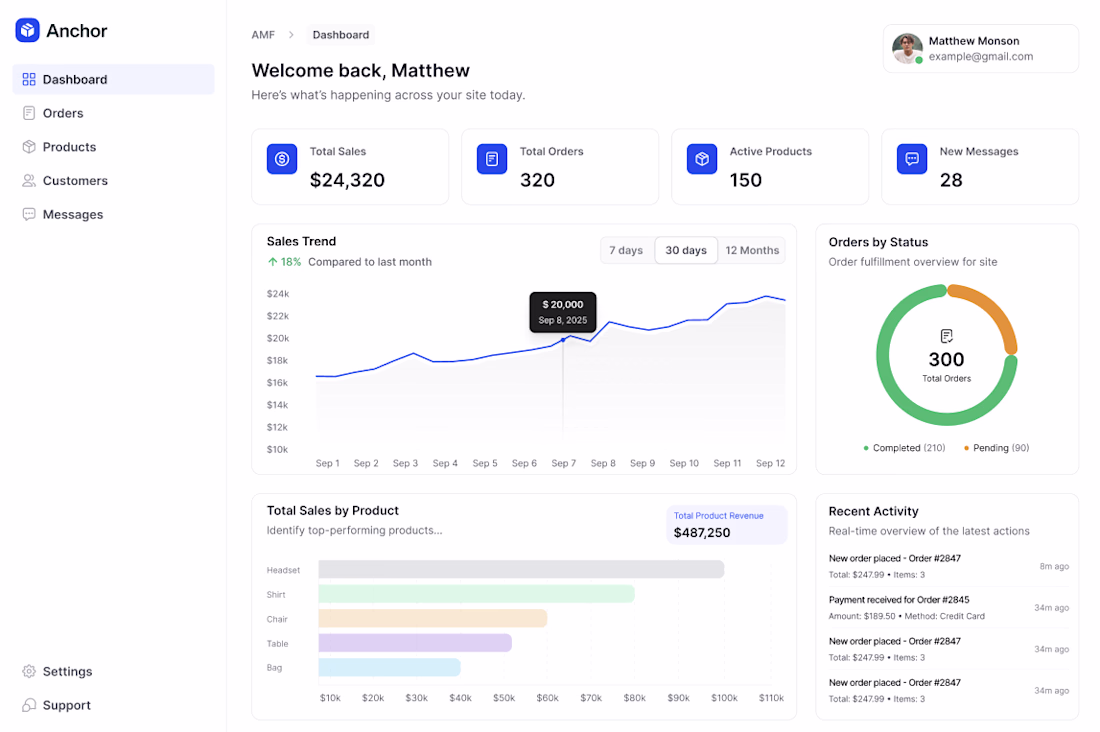Click the Orders by Status heading
This screenshot has height=732, width=1100.
click(x=878, y=242)
